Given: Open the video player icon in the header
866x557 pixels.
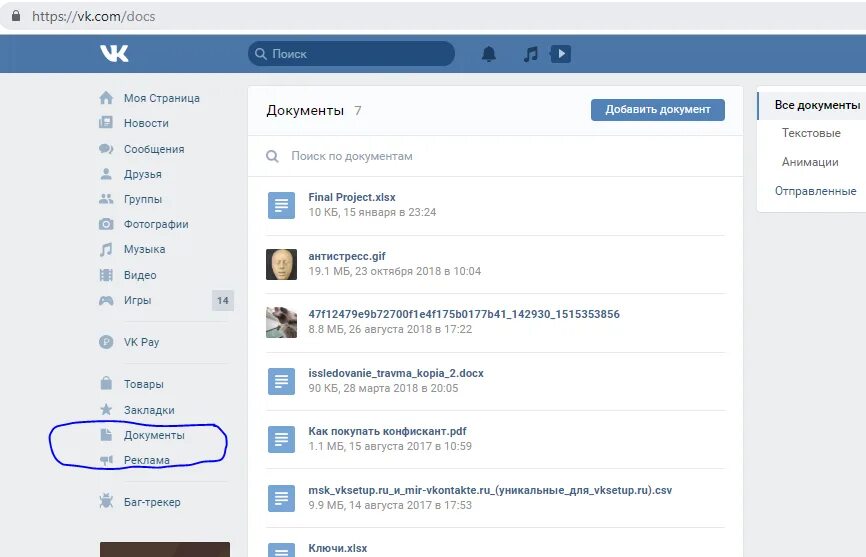Looking at the screenshot, I should (561, 54).
